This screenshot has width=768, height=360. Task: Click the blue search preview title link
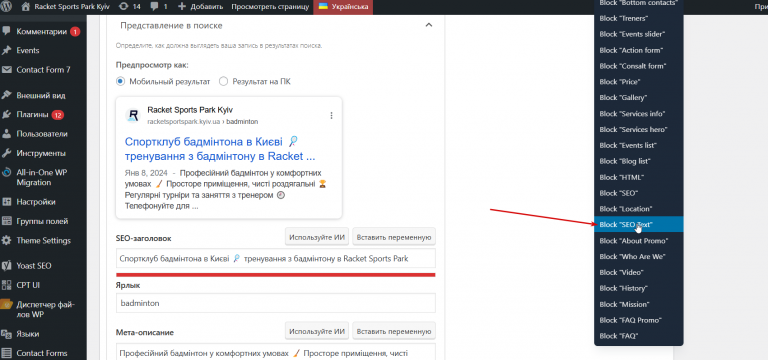tap(220, 149)
